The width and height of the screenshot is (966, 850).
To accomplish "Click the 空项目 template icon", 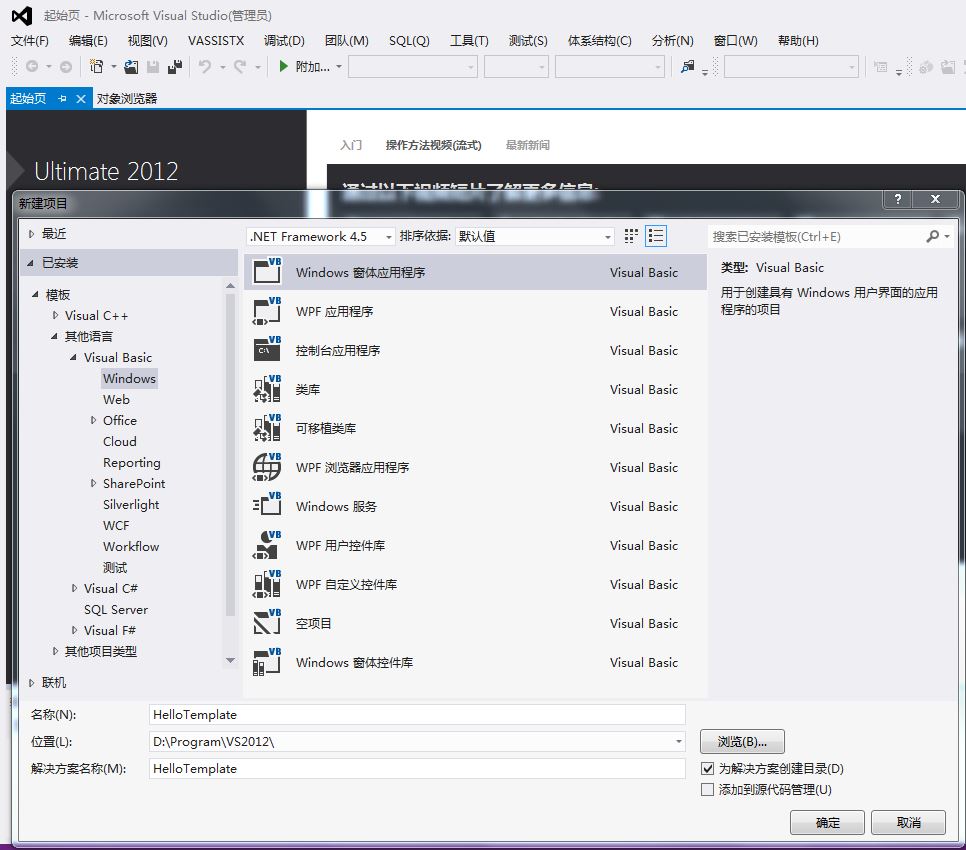I will (x=267, y=622).
